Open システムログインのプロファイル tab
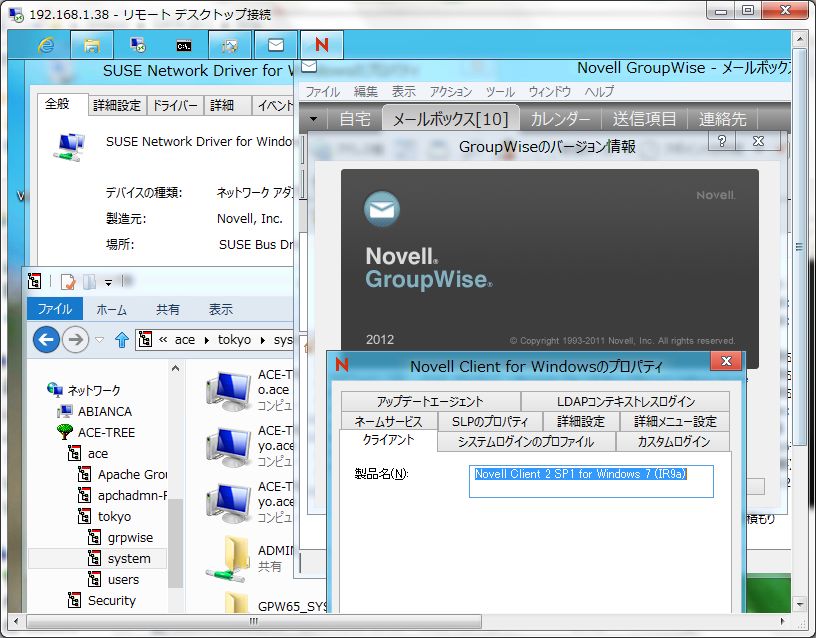816x638 pixels. point(526,441)
